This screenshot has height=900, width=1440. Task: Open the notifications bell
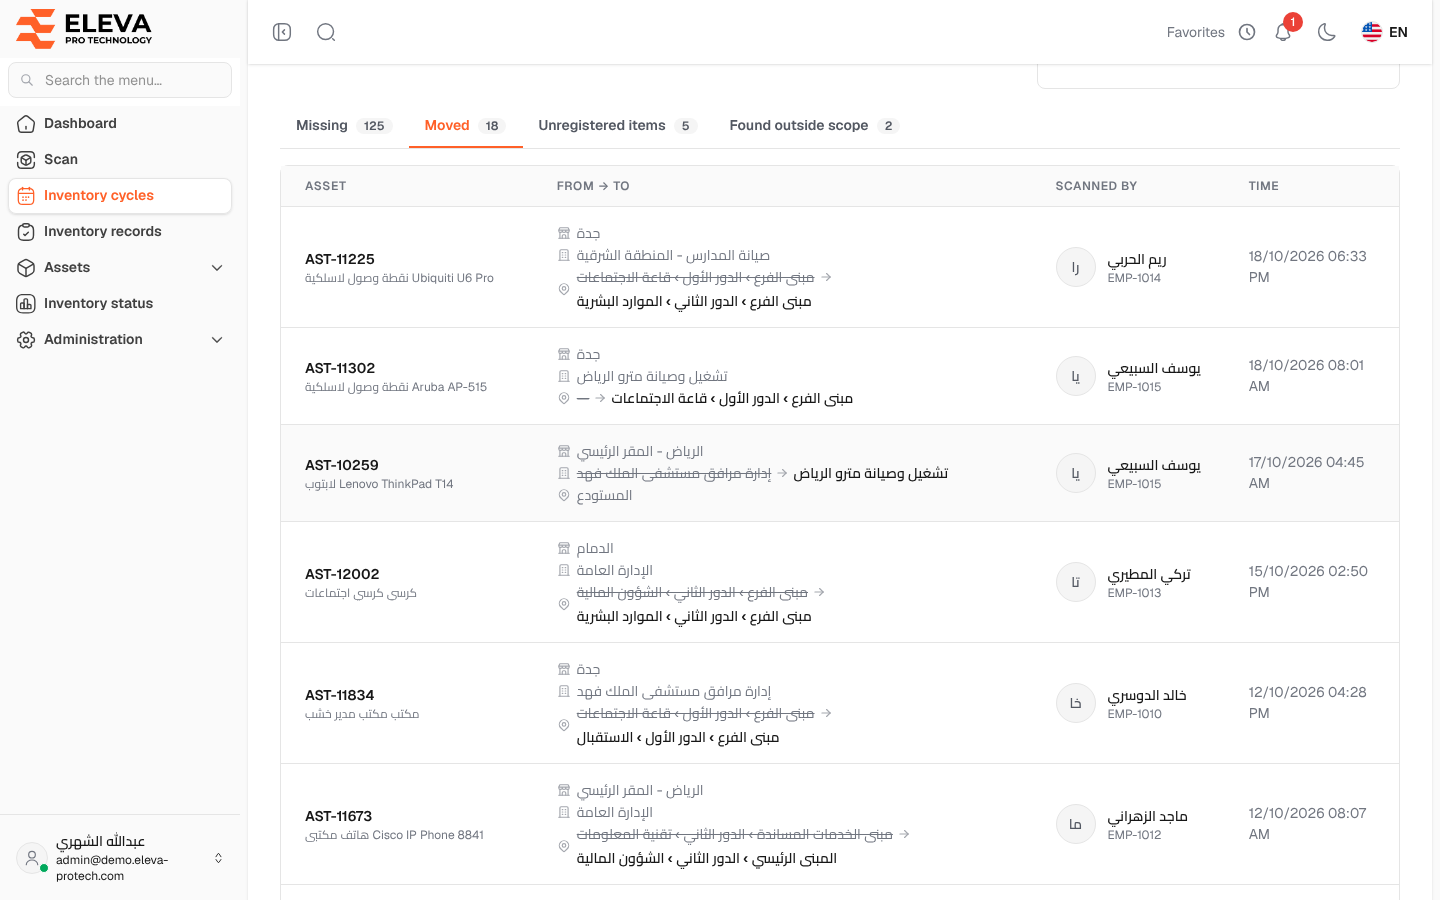[x=1283, y=32]
